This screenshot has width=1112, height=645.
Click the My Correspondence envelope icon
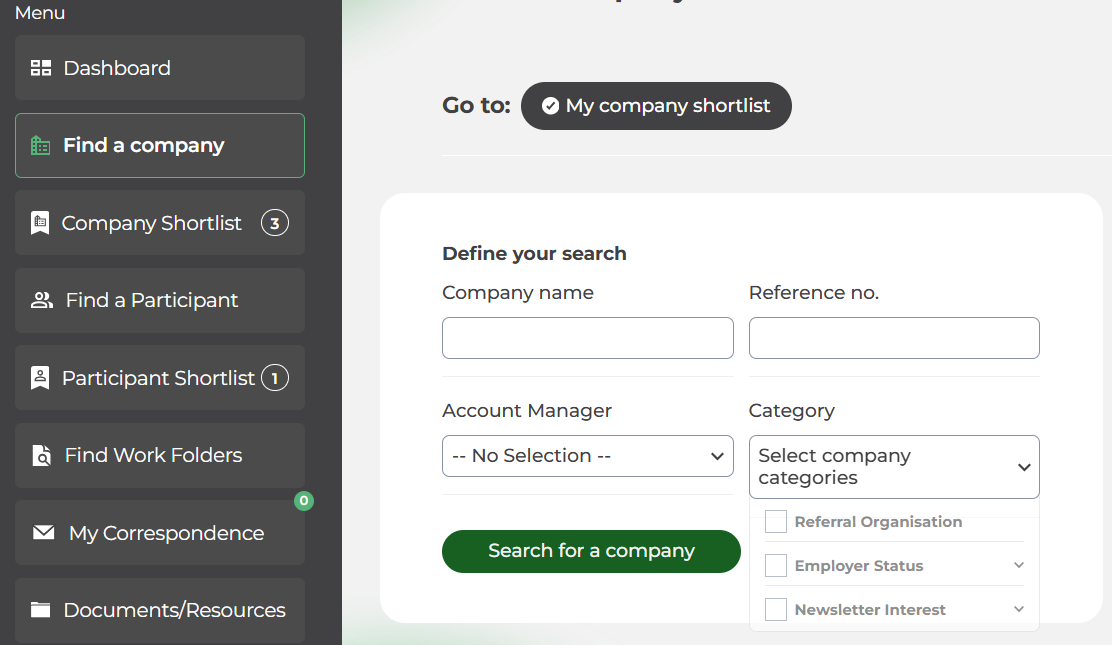click(x=44, y=533)
